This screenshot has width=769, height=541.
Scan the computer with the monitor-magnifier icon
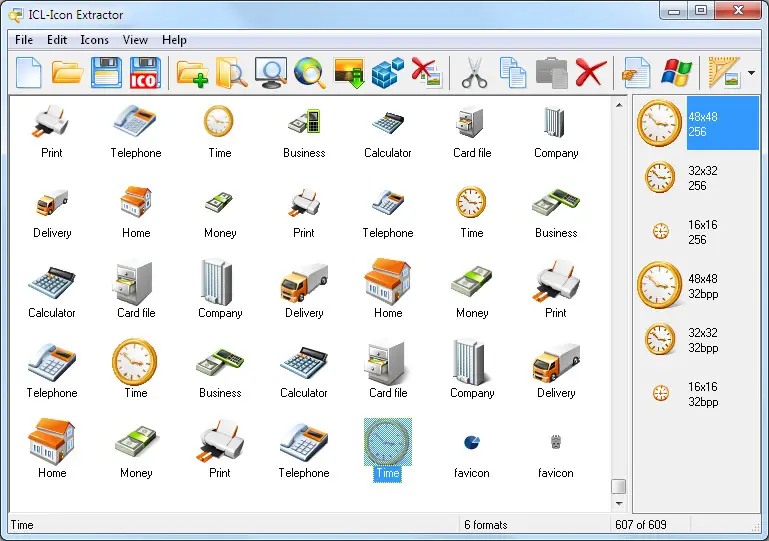(271, 73)
